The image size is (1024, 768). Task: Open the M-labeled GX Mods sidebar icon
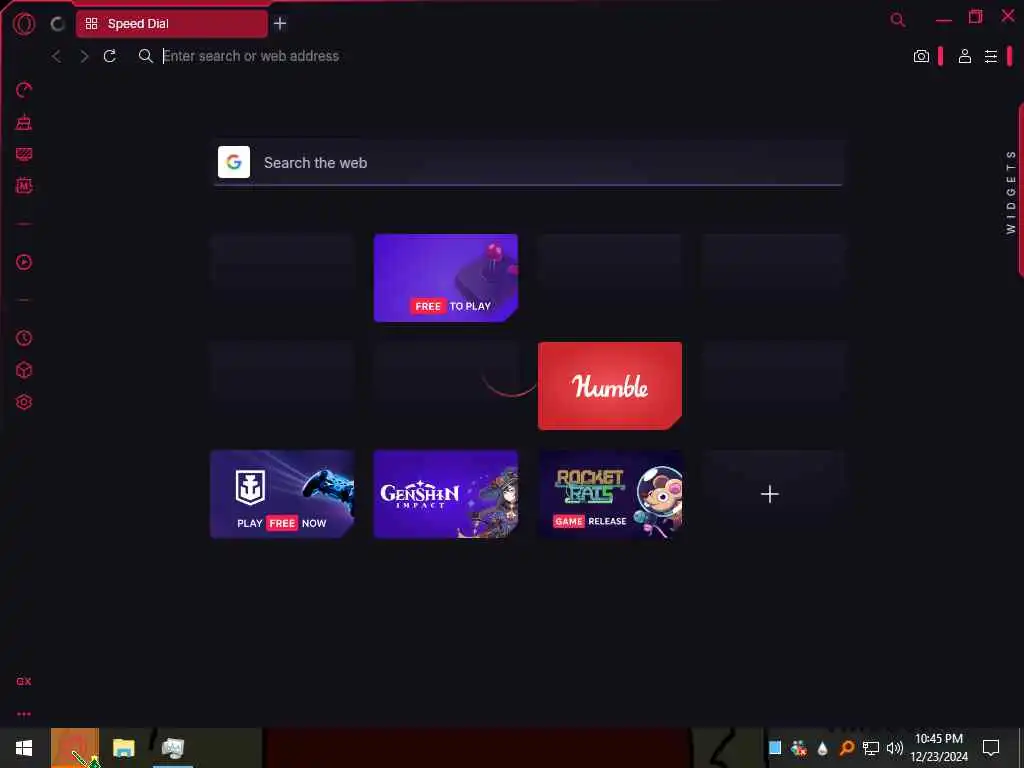point(24,186)
